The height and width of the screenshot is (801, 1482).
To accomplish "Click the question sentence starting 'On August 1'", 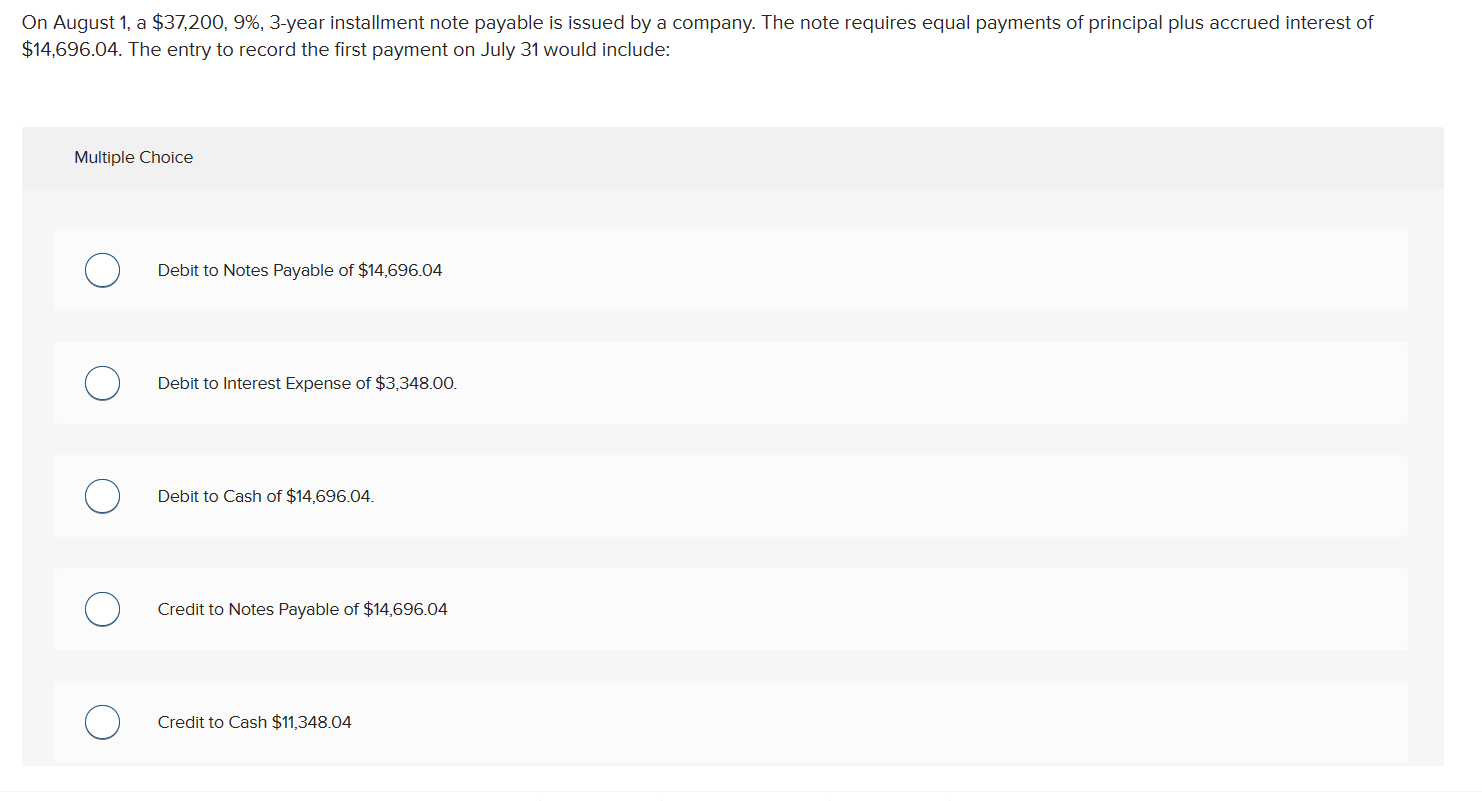I will (x=697, y=22).
